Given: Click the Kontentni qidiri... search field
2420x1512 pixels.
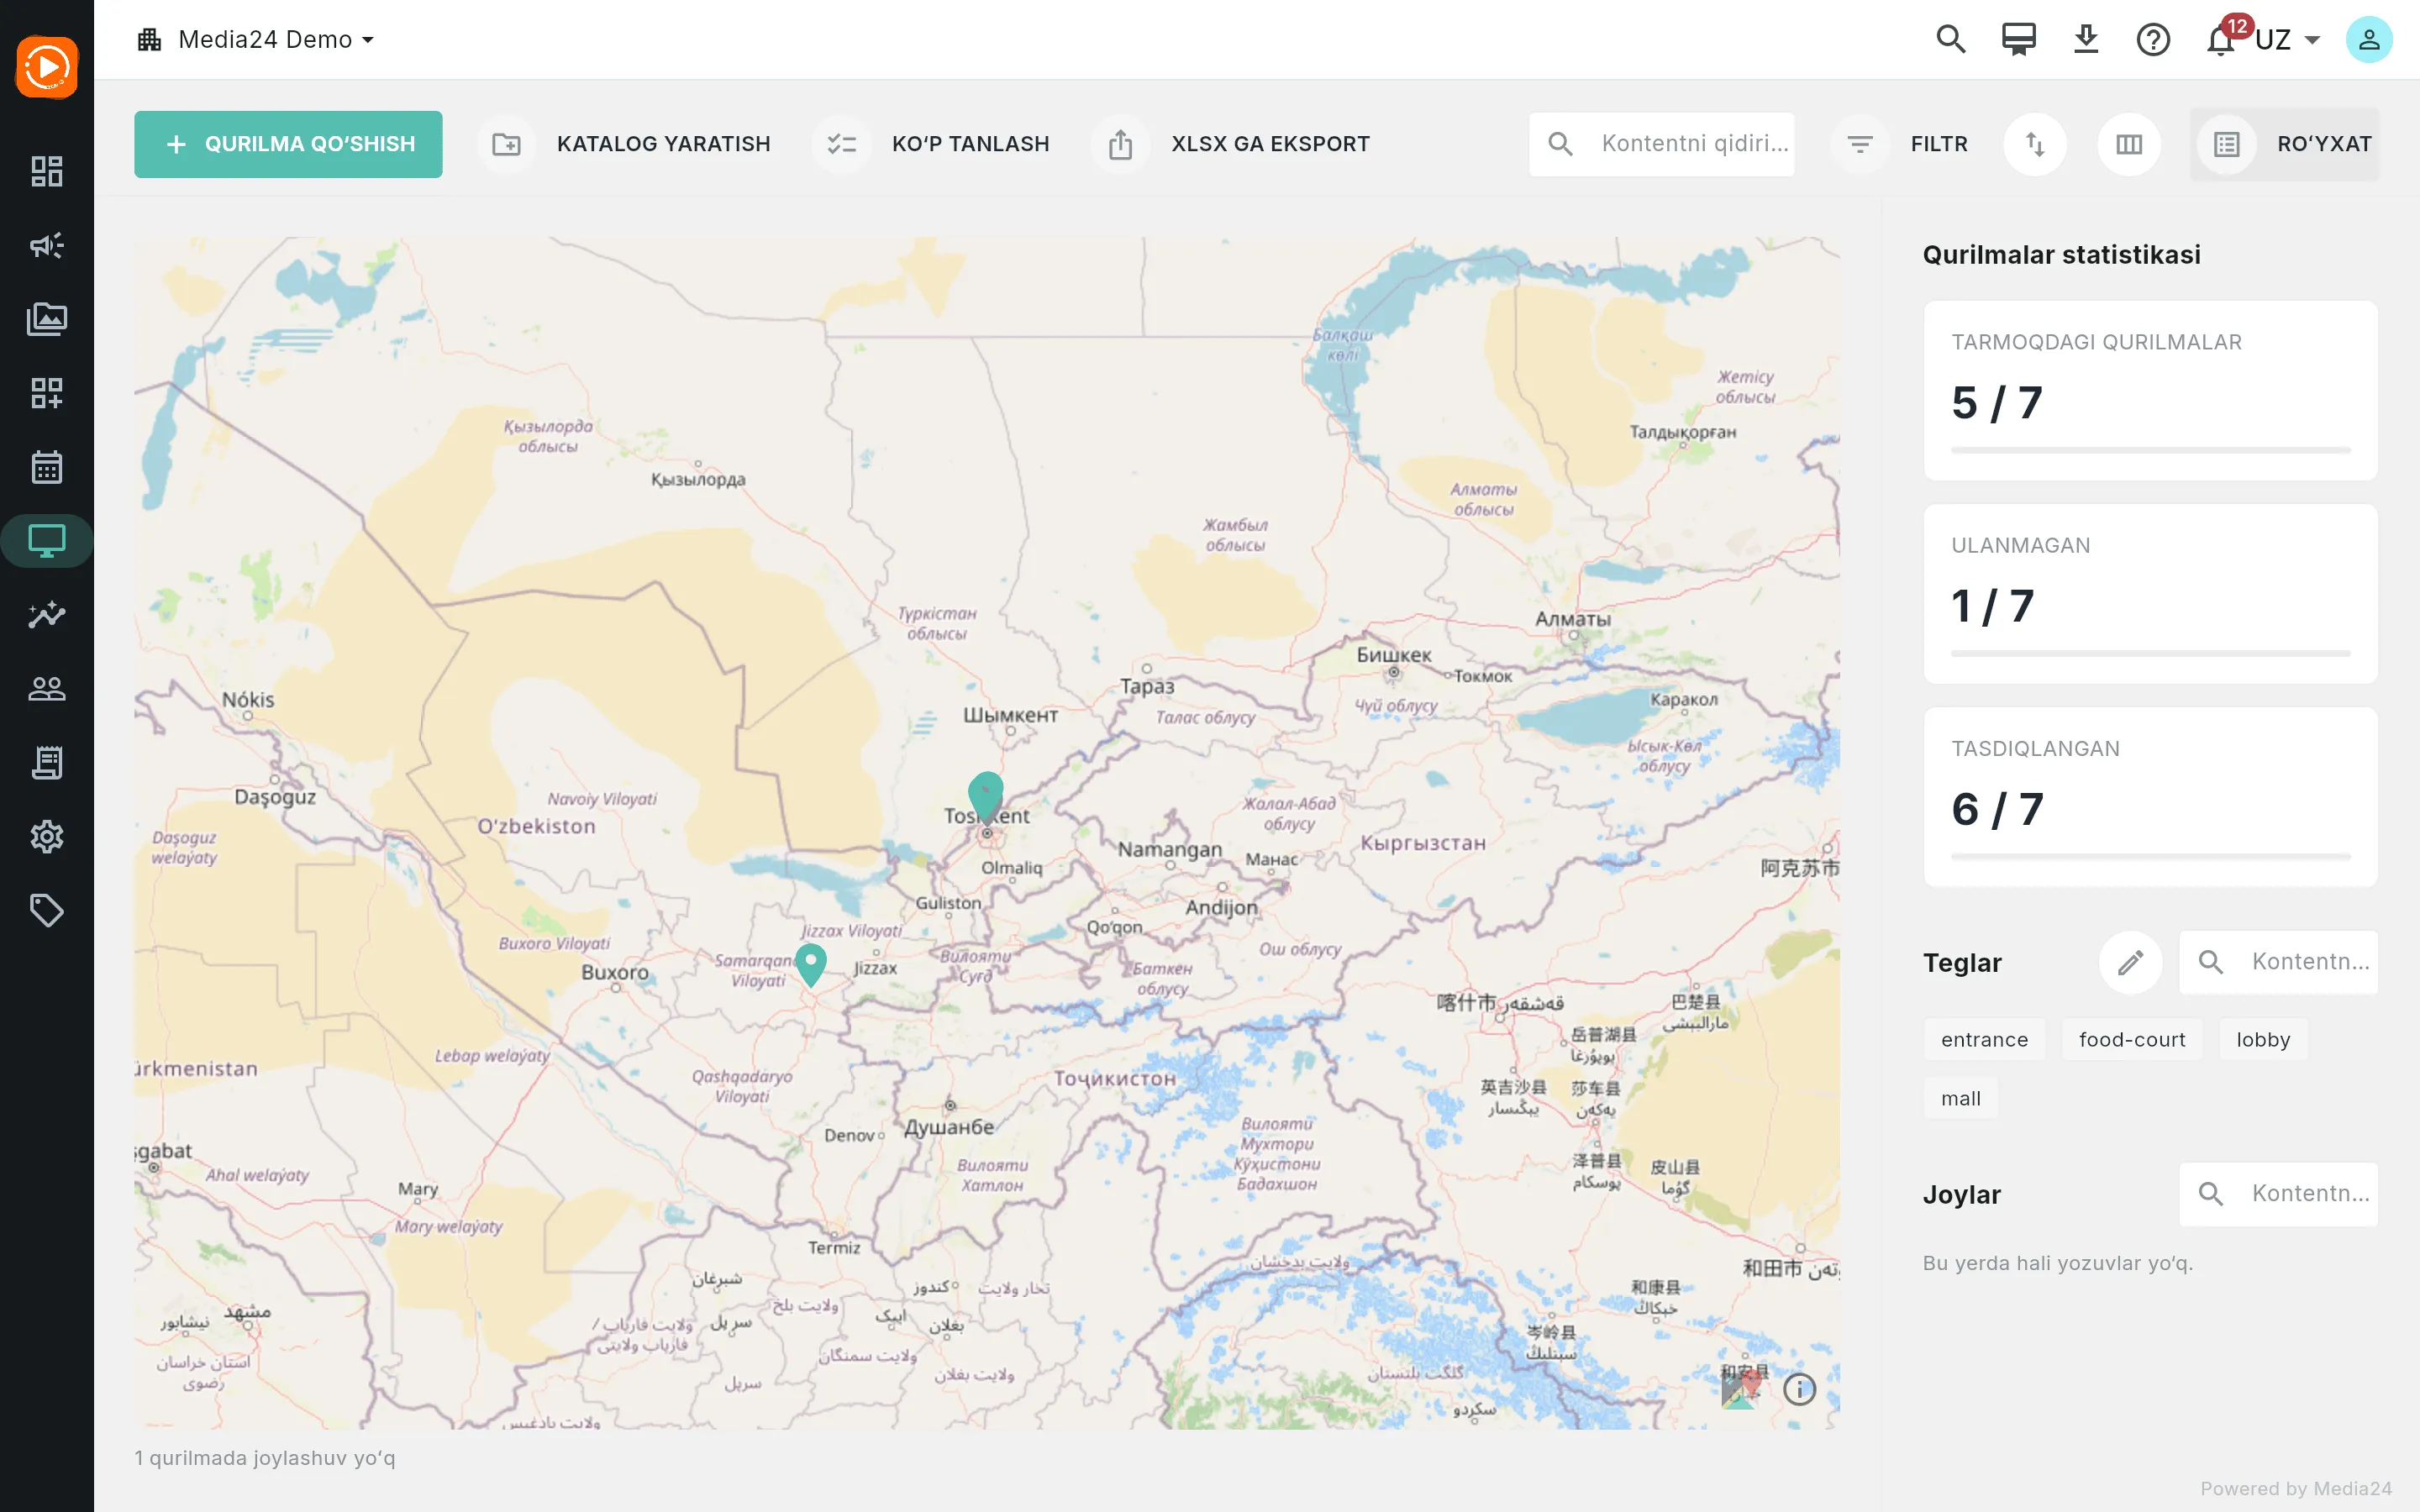Looking at the screenshot, I should click(x=1661, y=144).
